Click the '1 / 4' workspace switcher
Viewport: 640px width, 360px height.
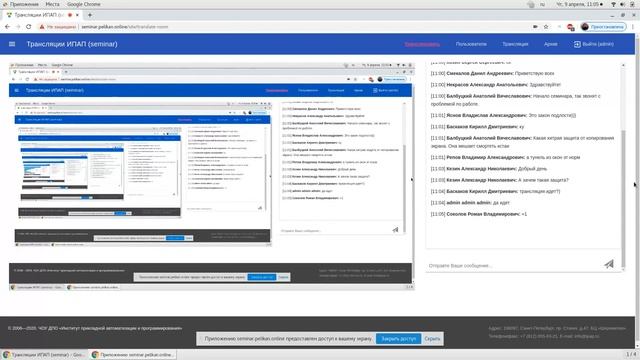coord(631,354)
